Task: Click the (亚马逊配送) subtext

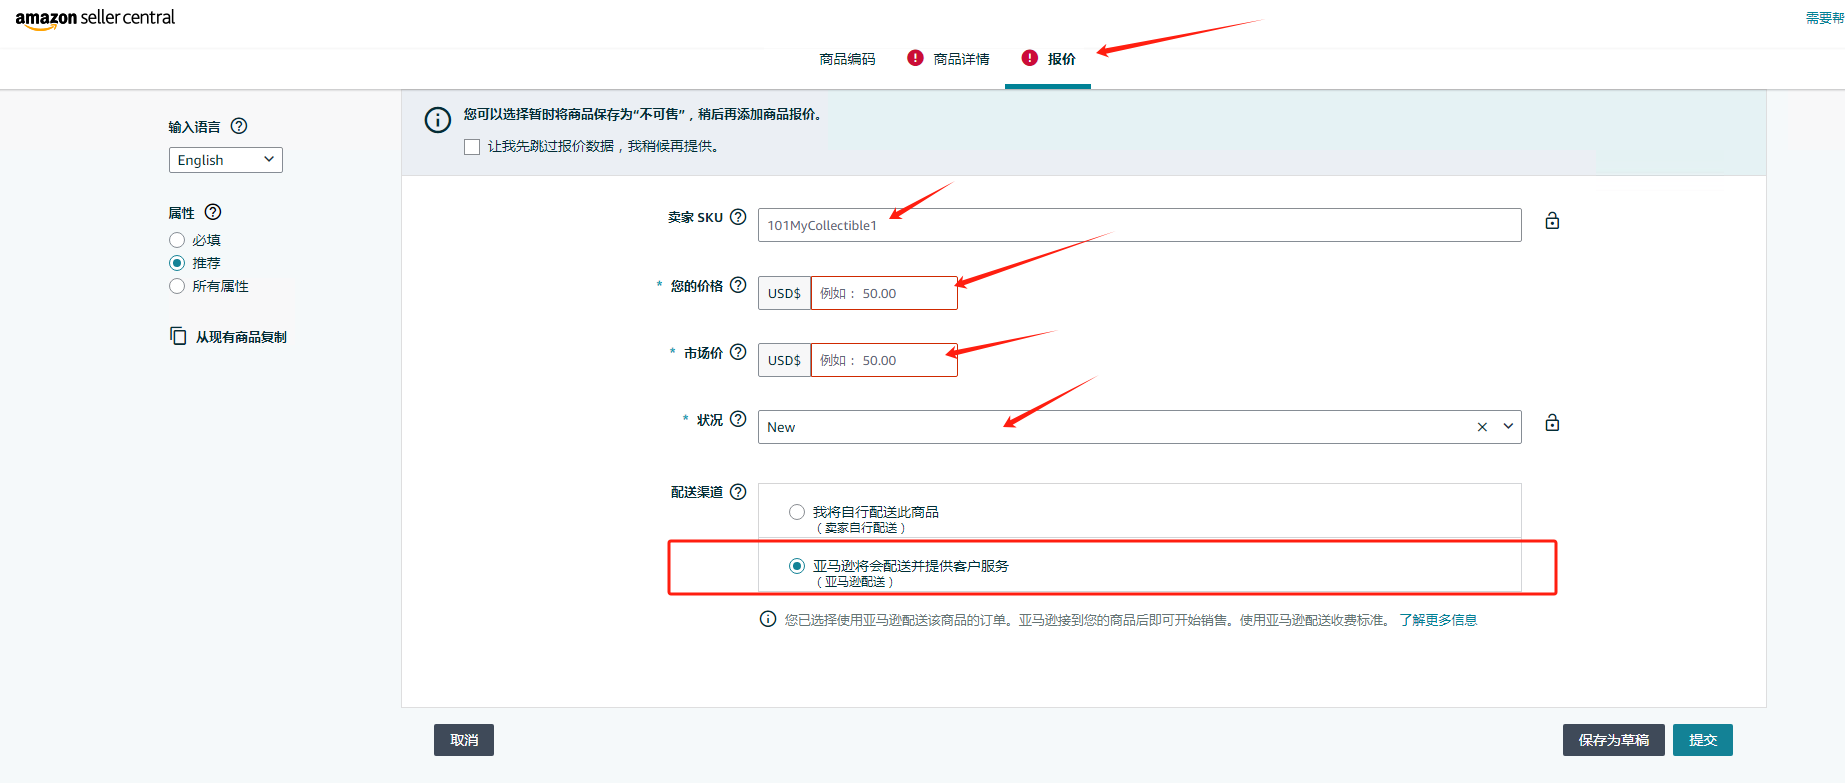Action: 855,582
